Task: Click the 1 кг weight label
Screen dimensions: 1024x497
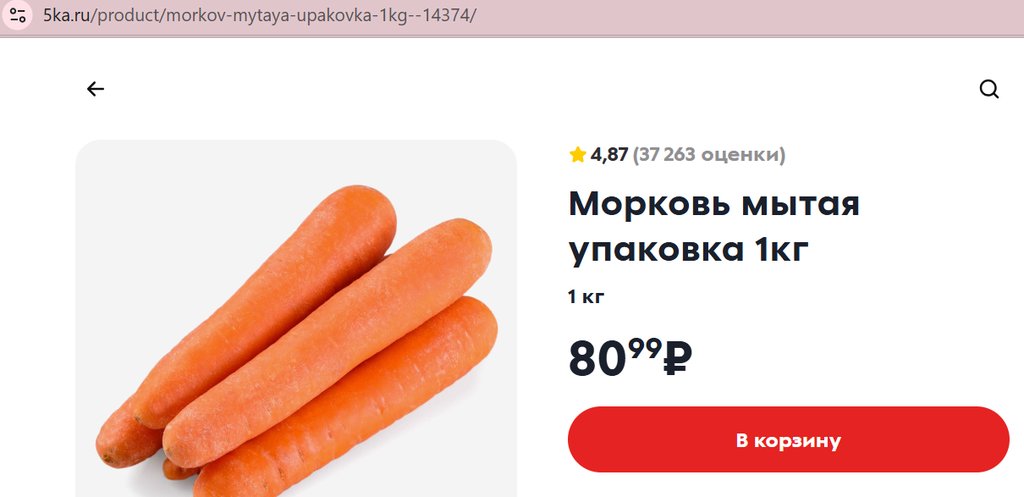Action: click(x=586, y=296)
